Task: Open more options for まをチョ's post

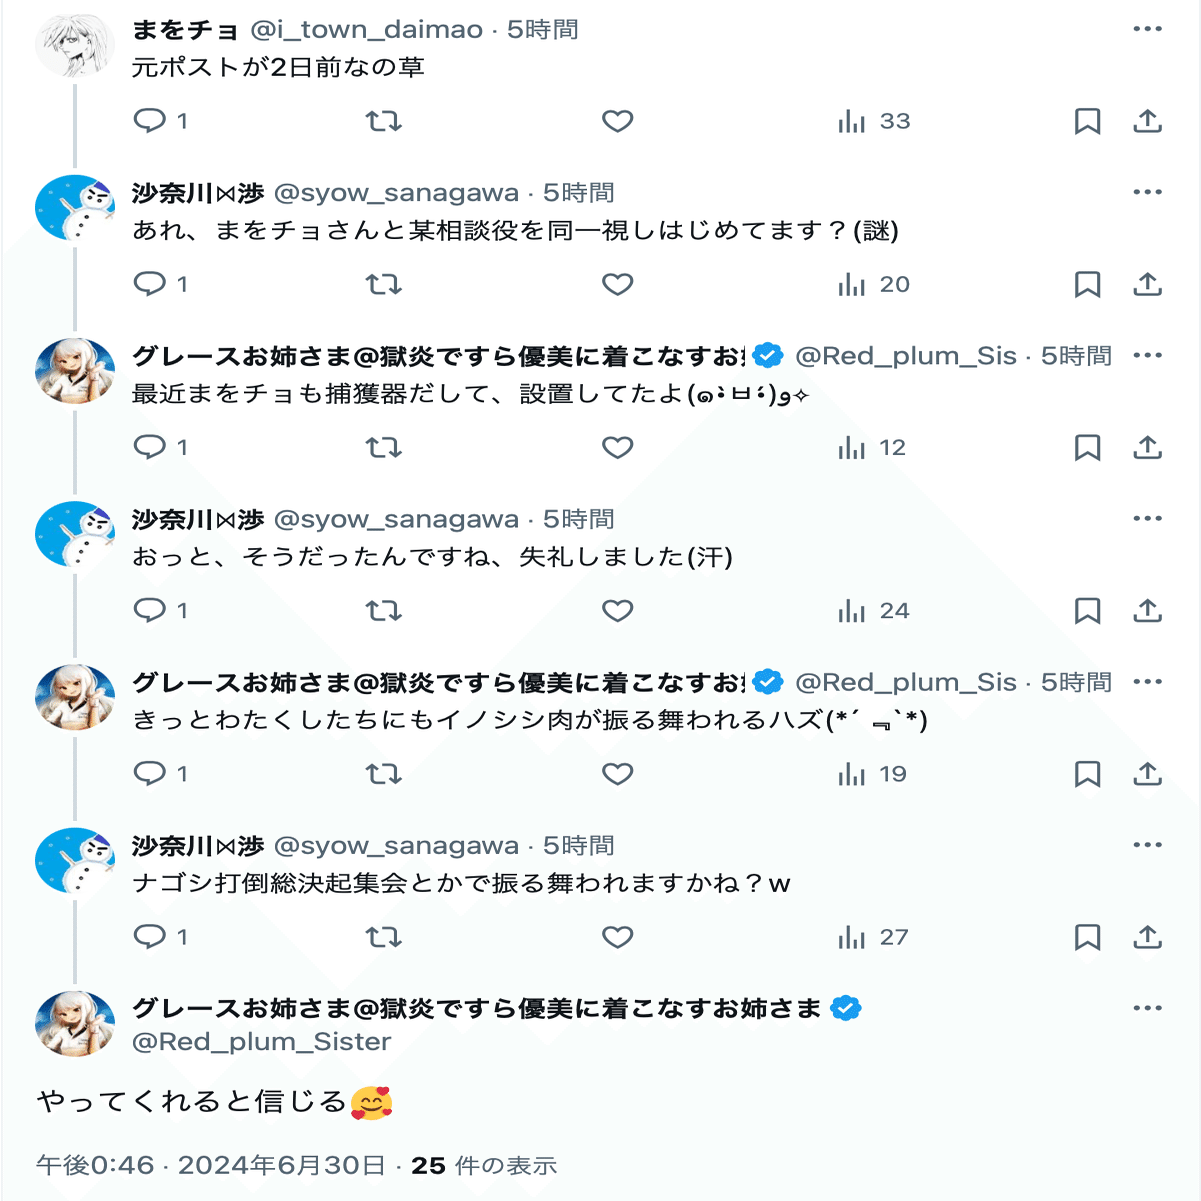Action: pyautogui.click(x=1147, y=29)
